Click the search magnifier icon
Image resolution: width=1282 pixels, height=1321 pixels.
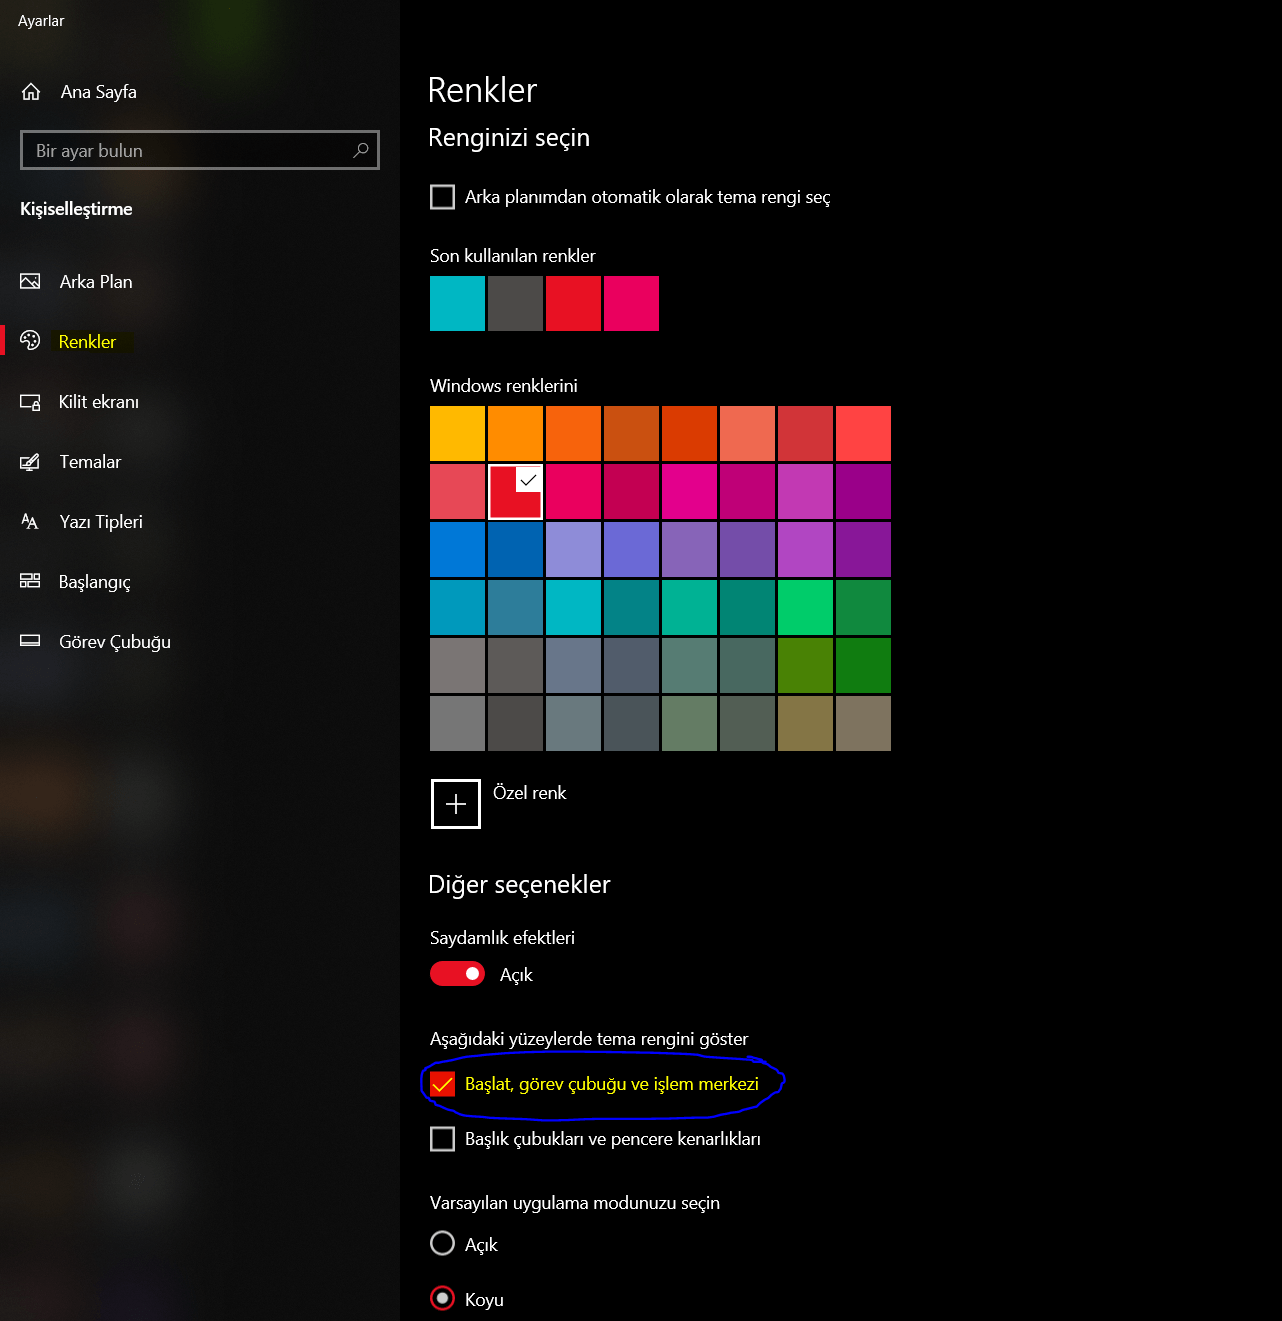tap(361, 150)
